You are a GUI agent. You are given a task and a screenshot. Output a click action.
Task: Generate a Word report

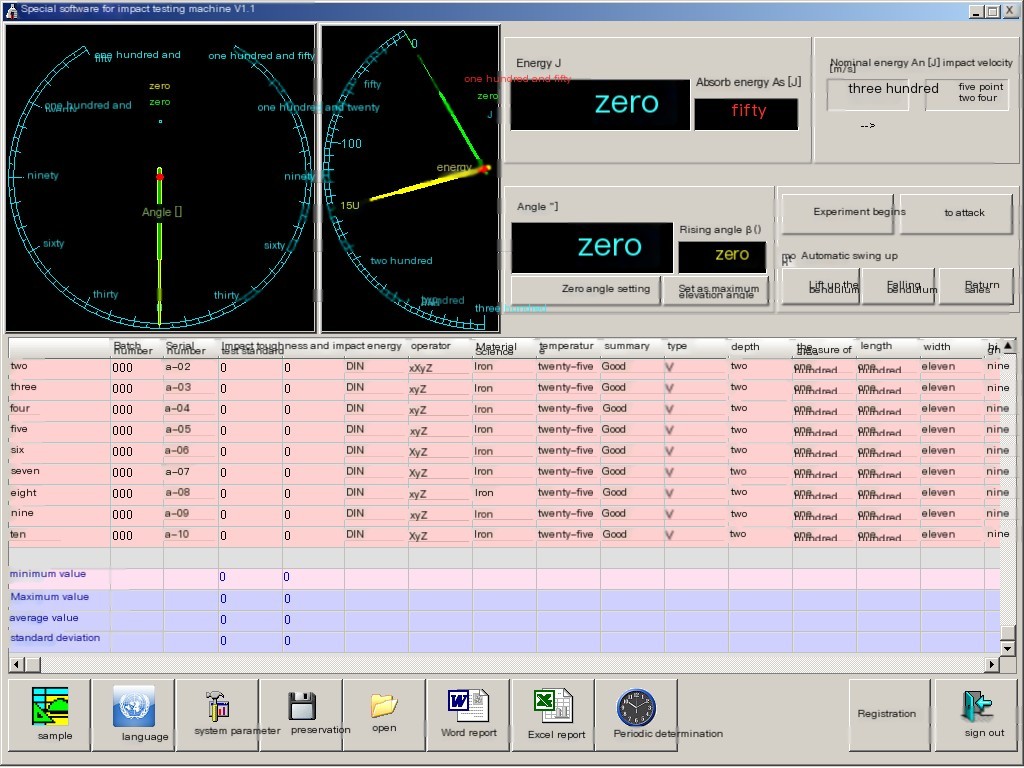[468, 714]
